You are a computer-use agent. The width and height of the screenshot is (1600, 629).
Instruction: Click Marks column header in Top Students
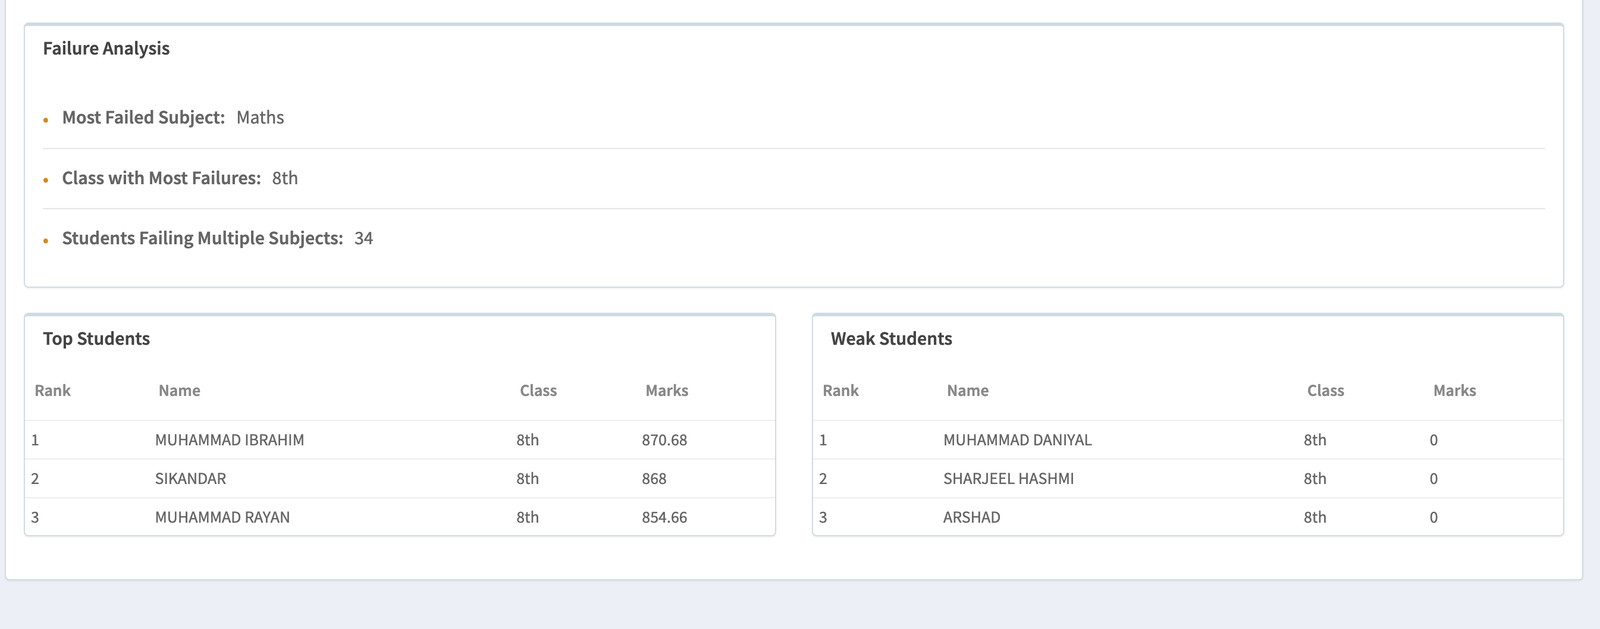[667, 390]
